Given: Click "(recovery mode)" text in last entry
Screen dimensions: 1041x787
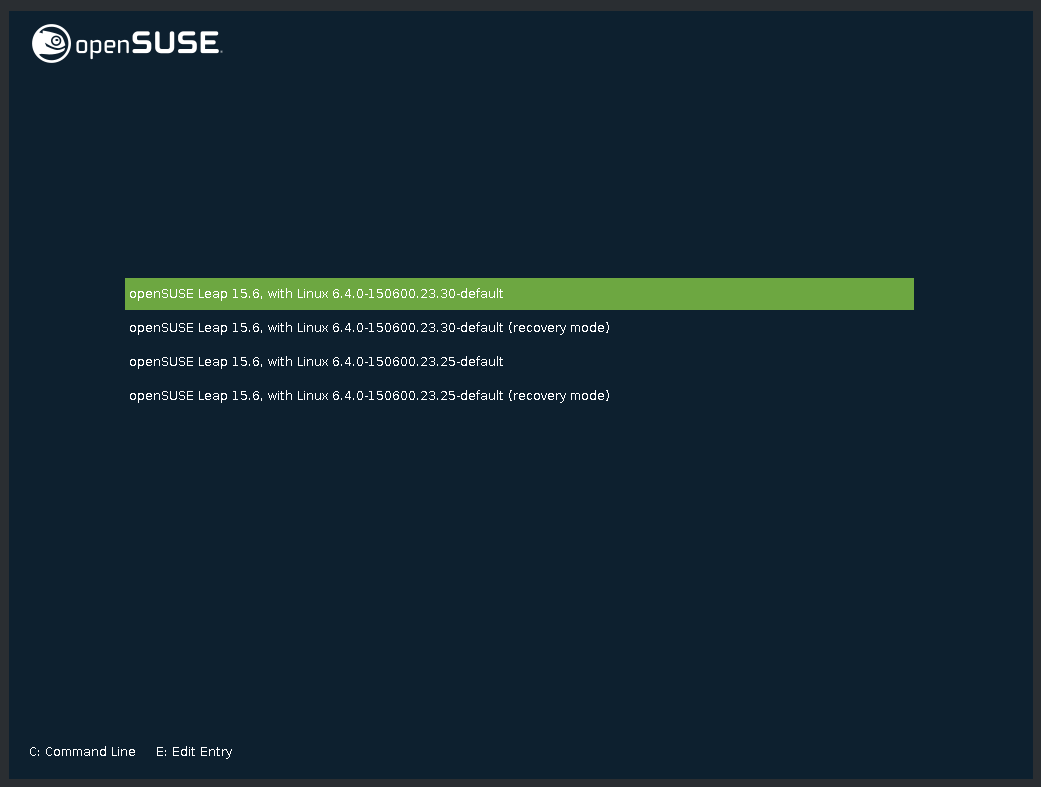Looking at the screenshot, I should pyautogui.click(x=559, y=396).
